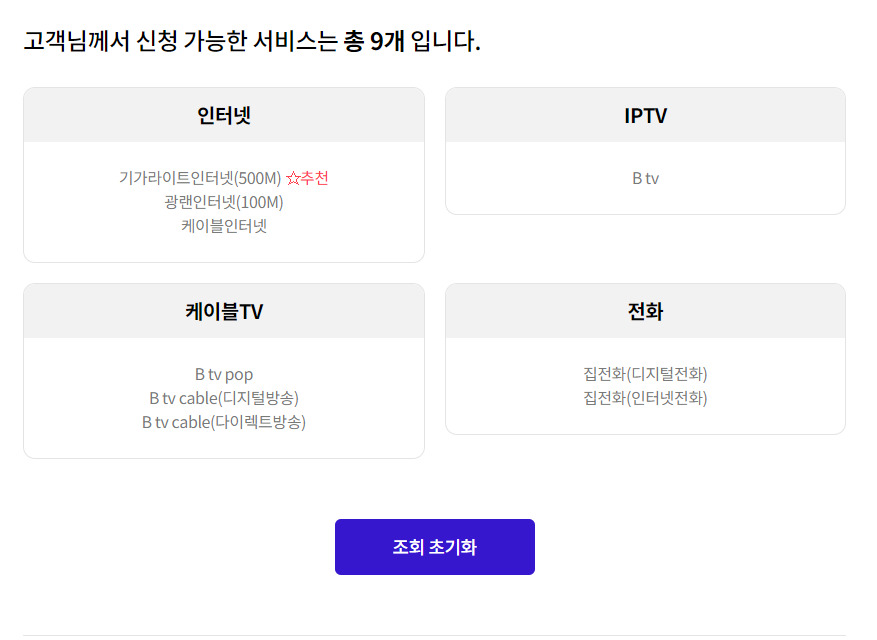Choose B tv pop service

tap(224, 374)
